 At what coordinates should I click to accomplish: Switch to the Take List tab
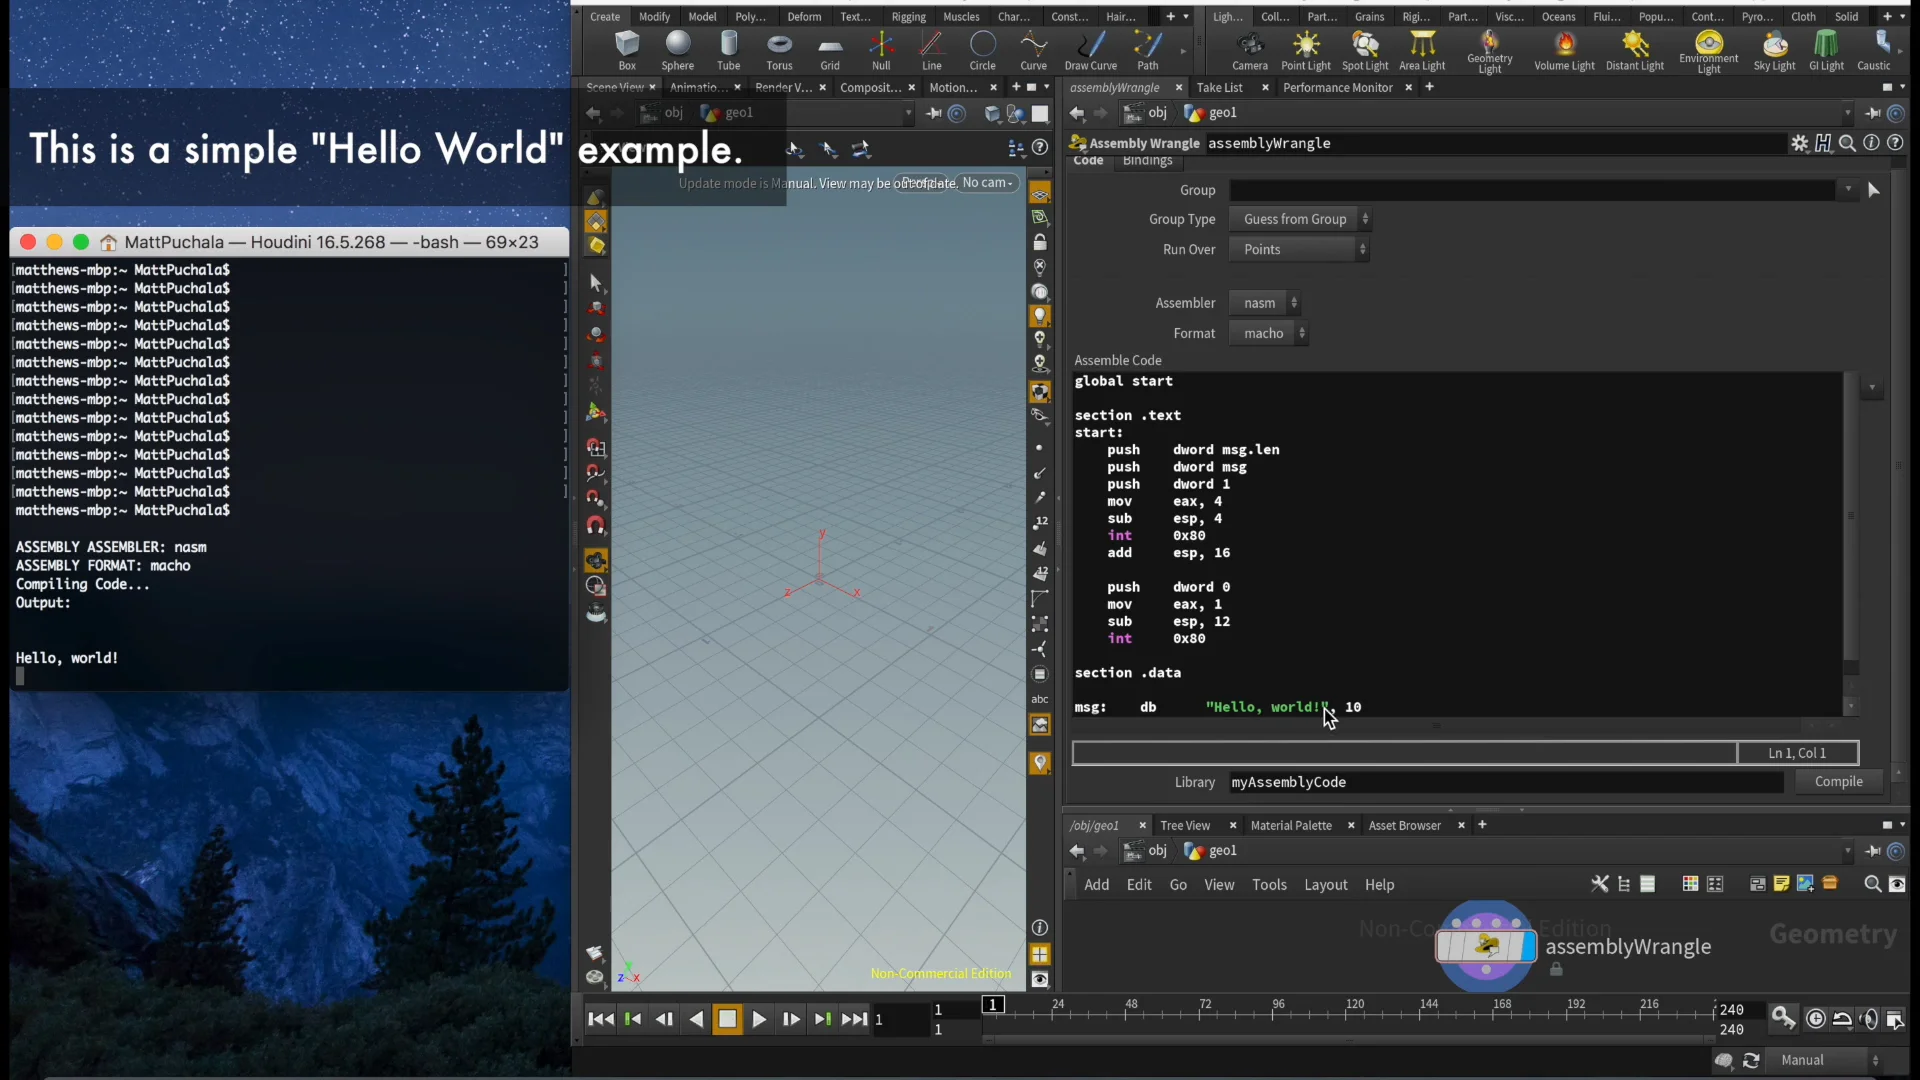point(1220,88)
